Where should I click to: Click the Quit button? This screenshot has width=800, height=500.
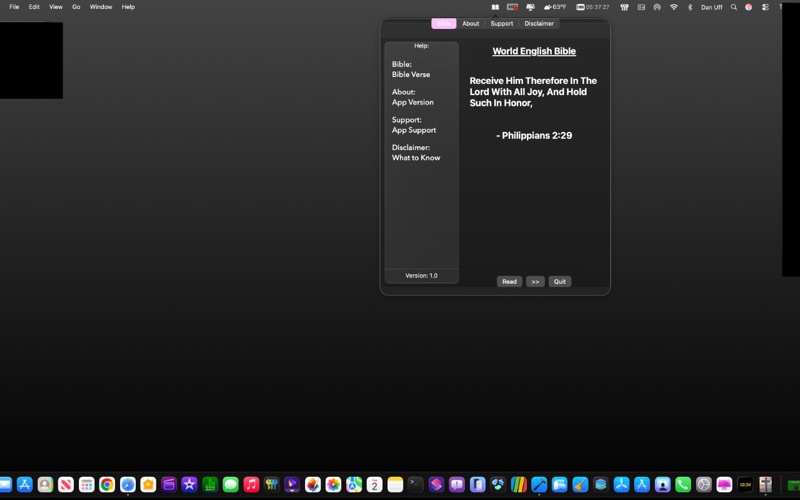(x=560, y=282)
